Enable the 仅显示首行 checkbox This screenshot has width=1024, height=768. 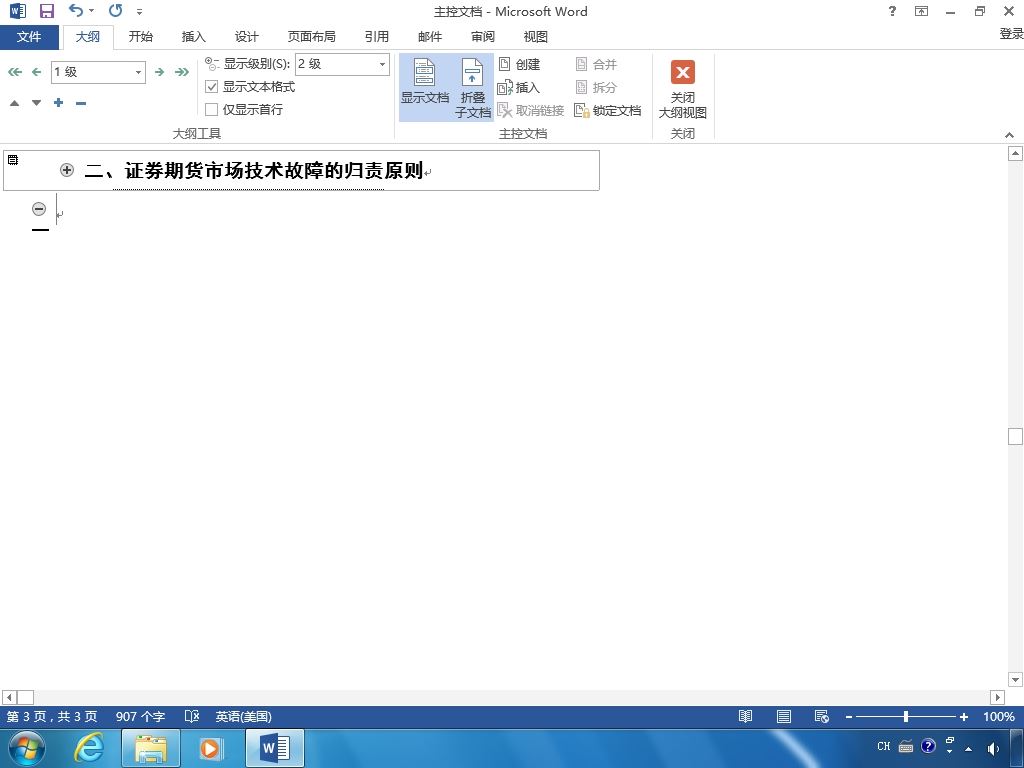[x=212, y=109]
